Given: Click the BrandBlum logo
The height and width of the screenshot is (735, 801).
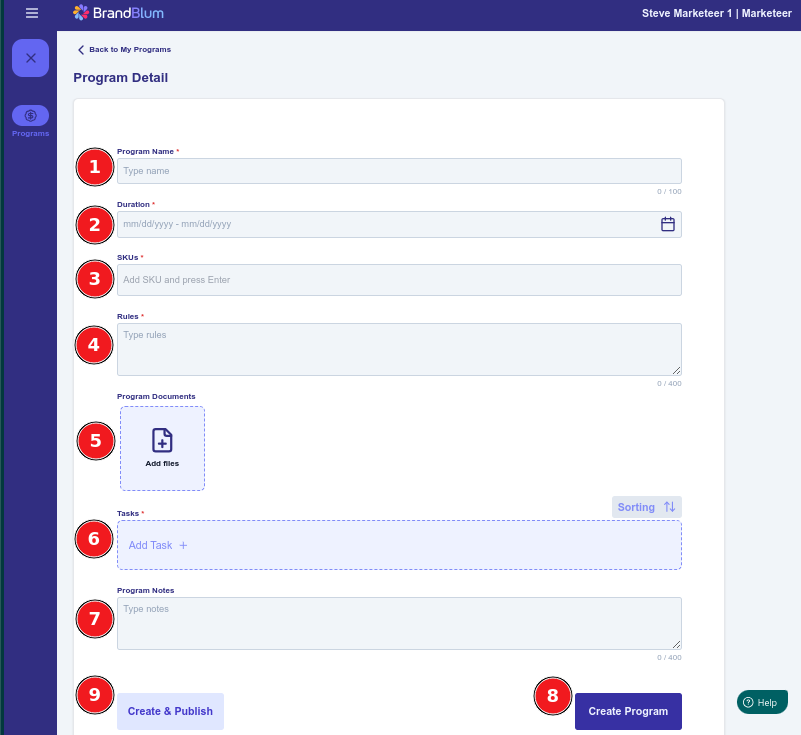Looking at the screenshot, I should 118,13.
